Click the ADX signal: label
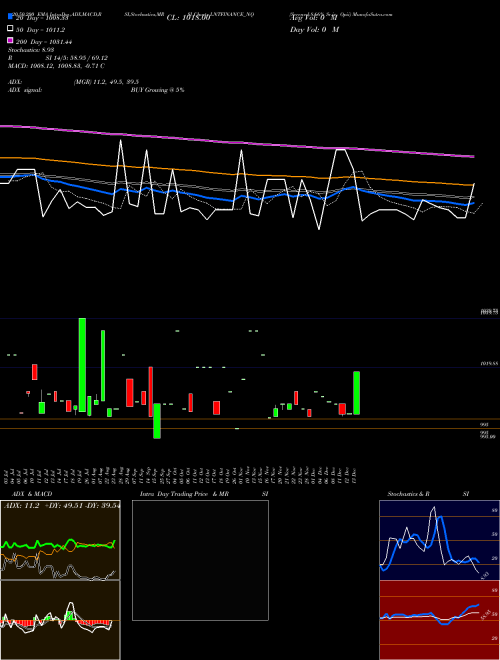Screen dimensions: 500x660 25,90
